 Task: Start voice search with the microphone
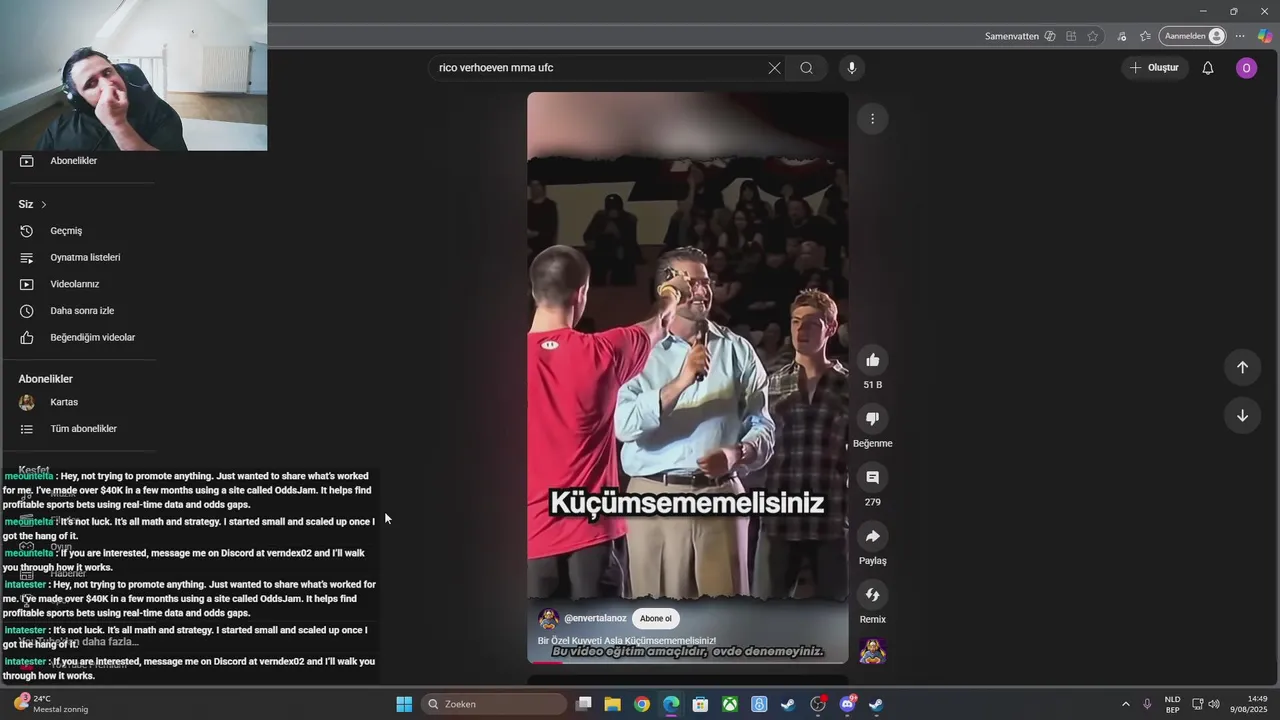(852, 68)
